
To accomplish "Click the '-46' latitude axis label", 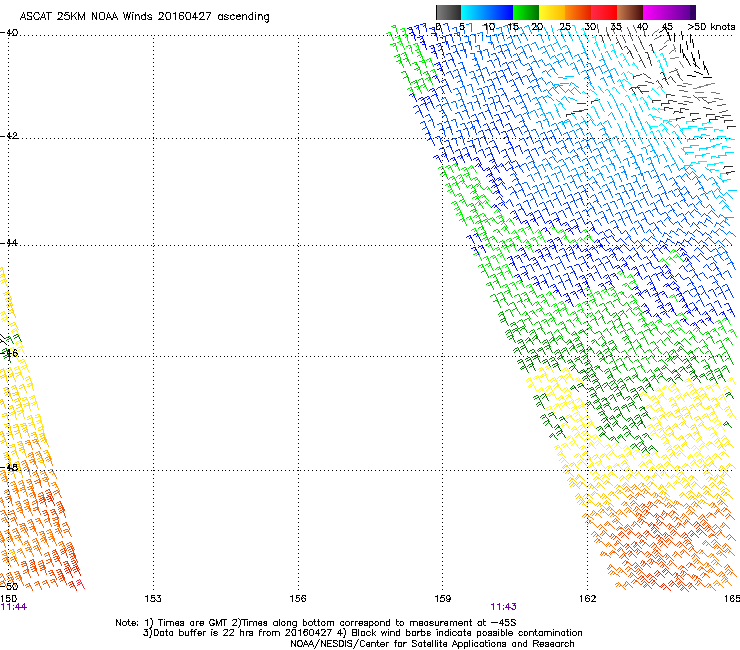I will [x=9, y=353].
